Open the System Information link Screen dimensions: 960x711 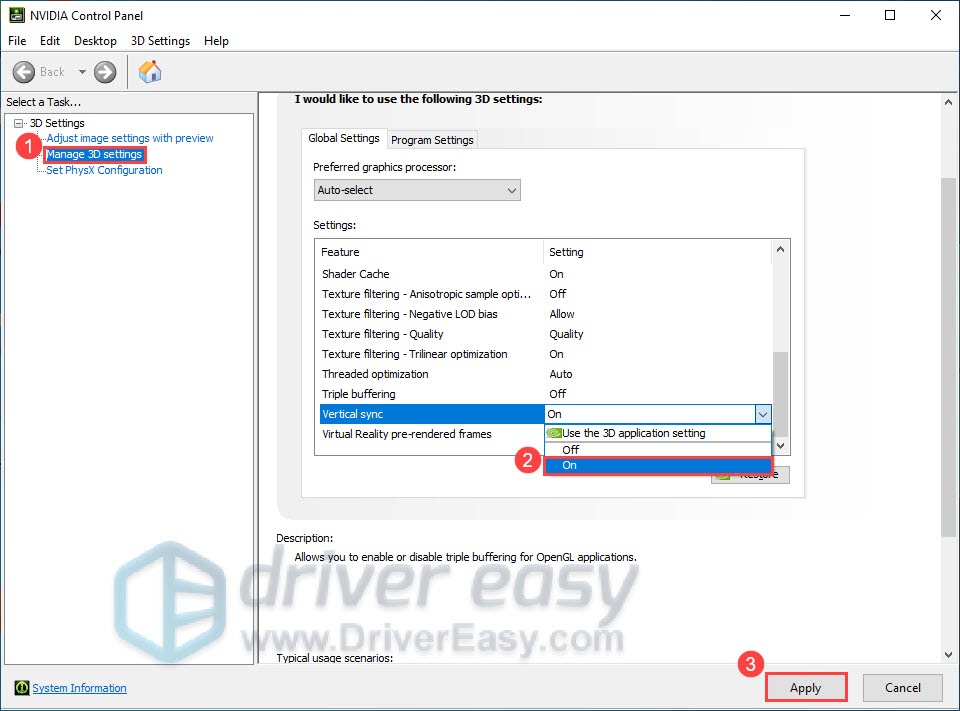tap(80, 688)
